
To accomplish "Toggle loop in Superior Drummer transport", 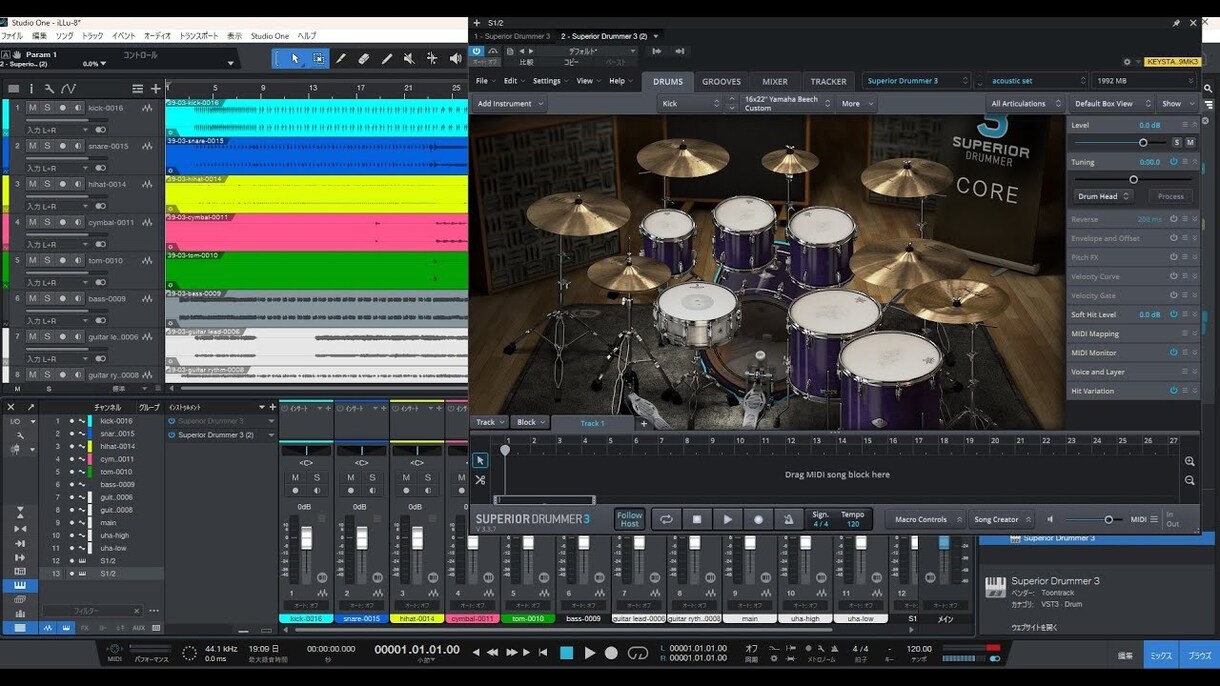I will pos(665,519).
